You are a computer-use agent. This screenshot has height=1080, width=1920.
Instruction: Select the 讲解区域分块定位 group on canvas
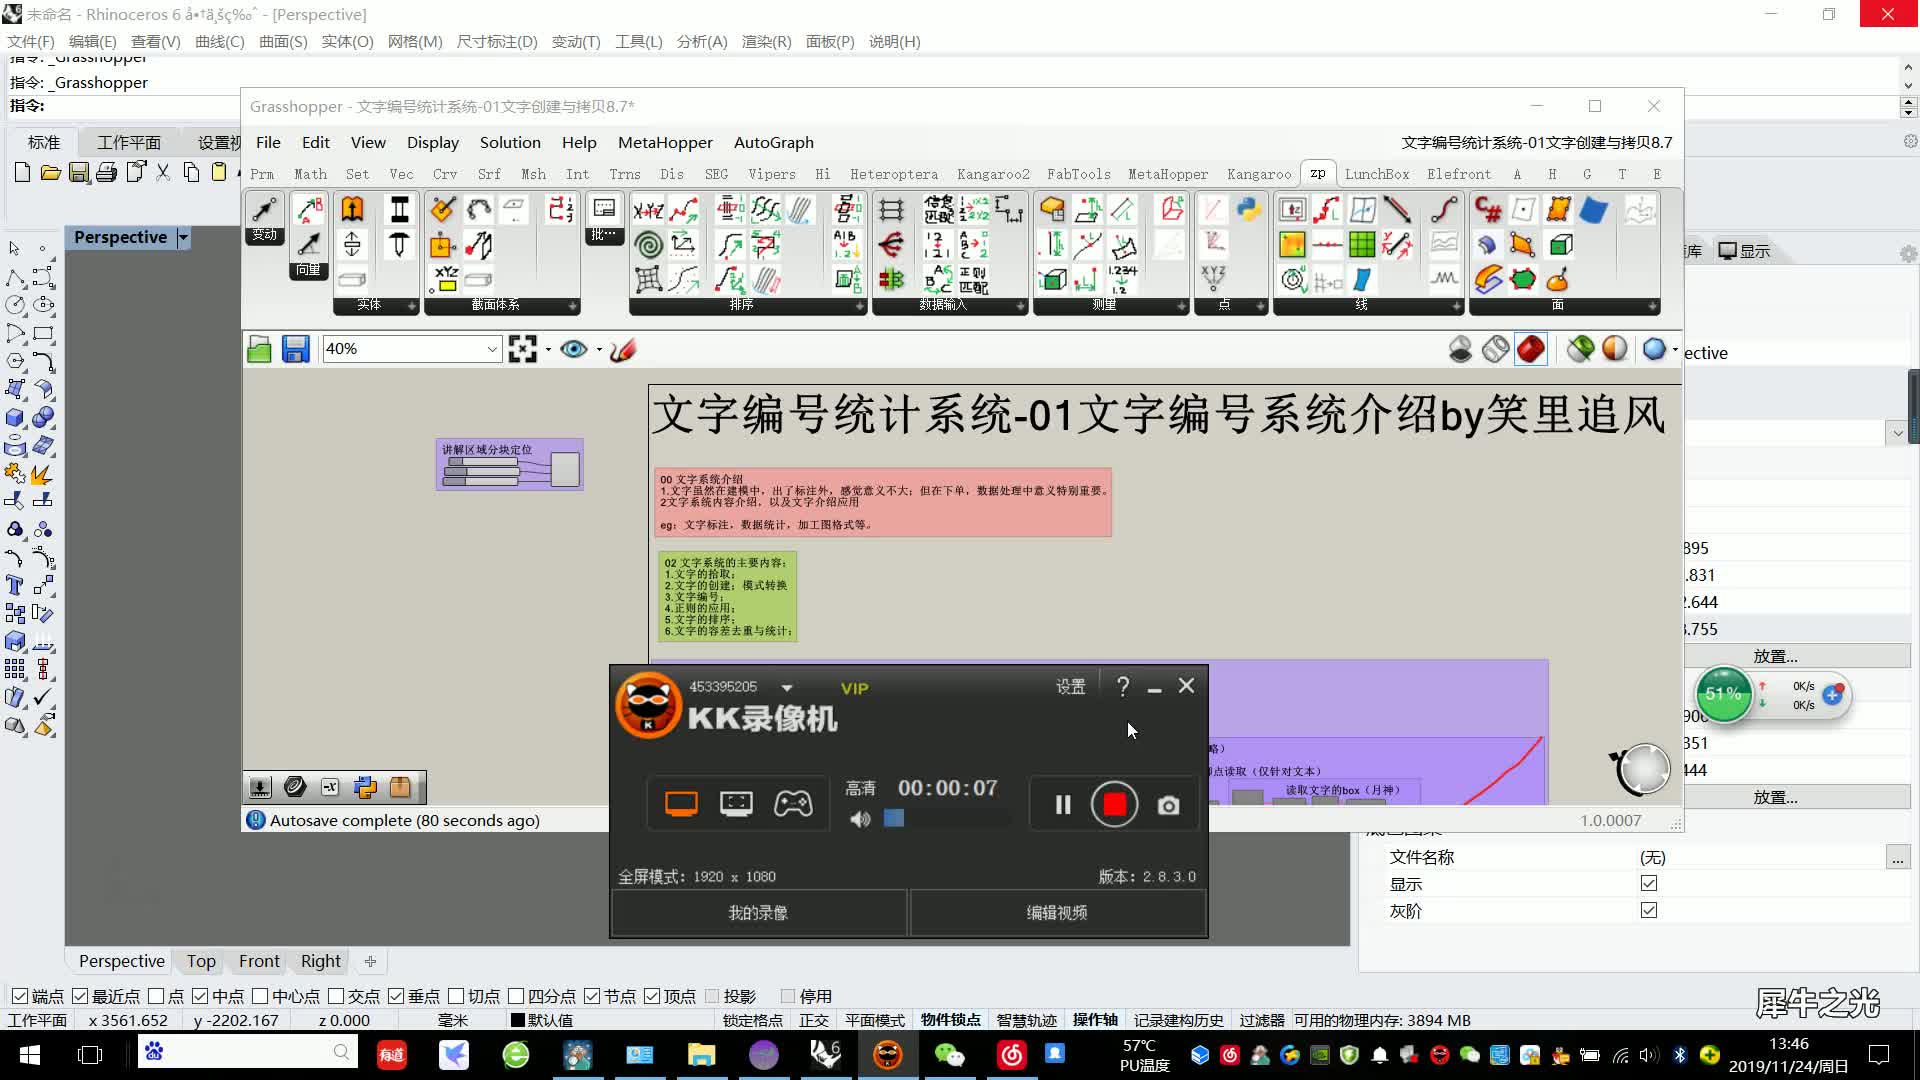tap(509, 465)
